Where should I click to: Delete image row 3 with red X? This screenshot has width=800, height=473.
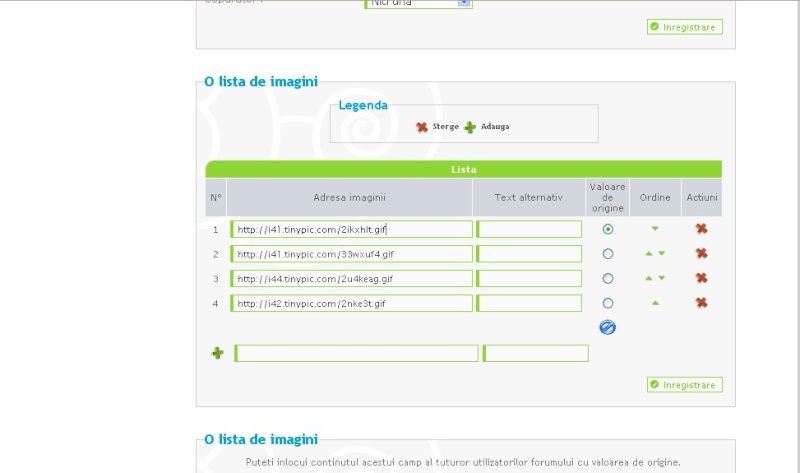click(x=702, y=278)
